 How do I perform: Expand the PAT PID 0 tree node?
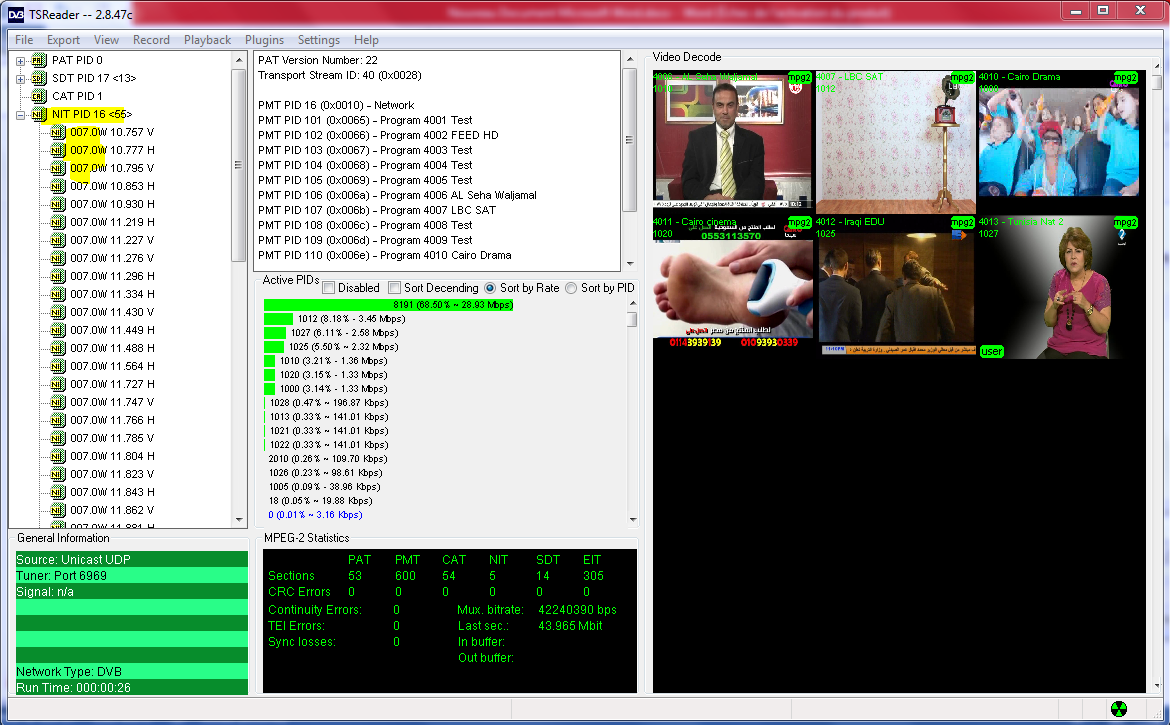coord(21,61)
